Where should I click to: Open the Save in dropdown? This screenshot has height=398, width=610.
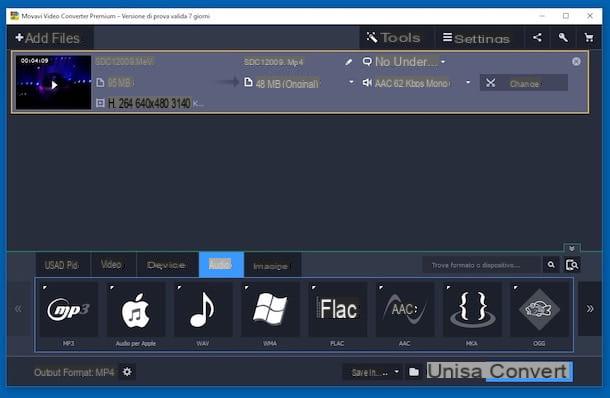(373, 372)
